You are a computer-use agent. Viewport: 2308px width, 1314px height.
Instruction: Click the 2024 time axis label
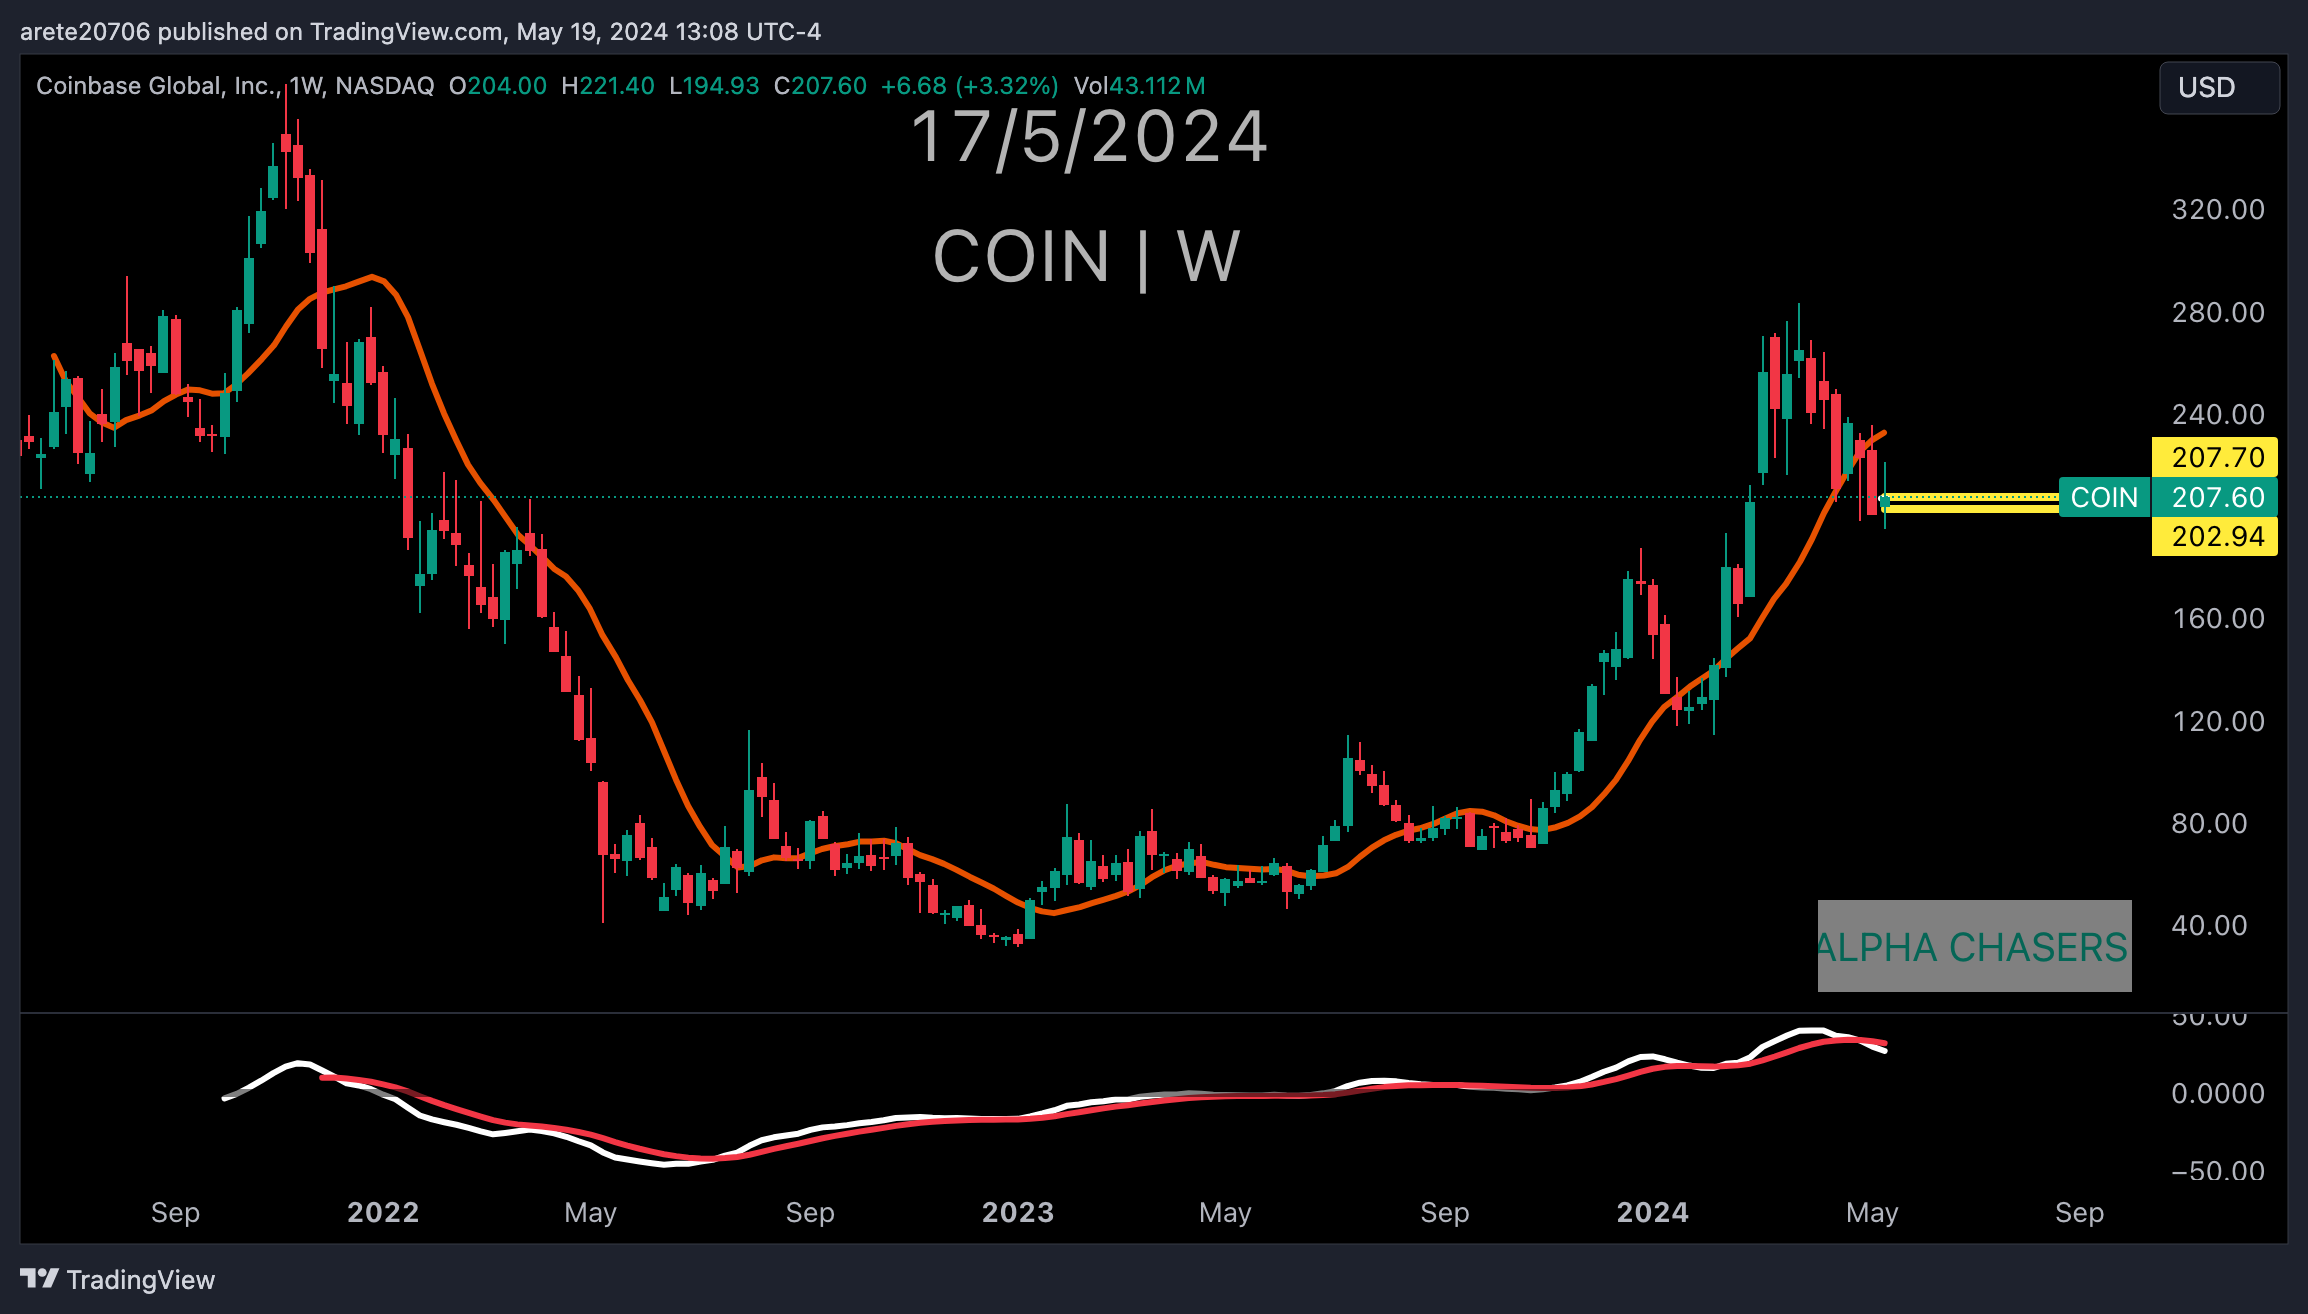pyautogui.click(x=1653, y=1213)
